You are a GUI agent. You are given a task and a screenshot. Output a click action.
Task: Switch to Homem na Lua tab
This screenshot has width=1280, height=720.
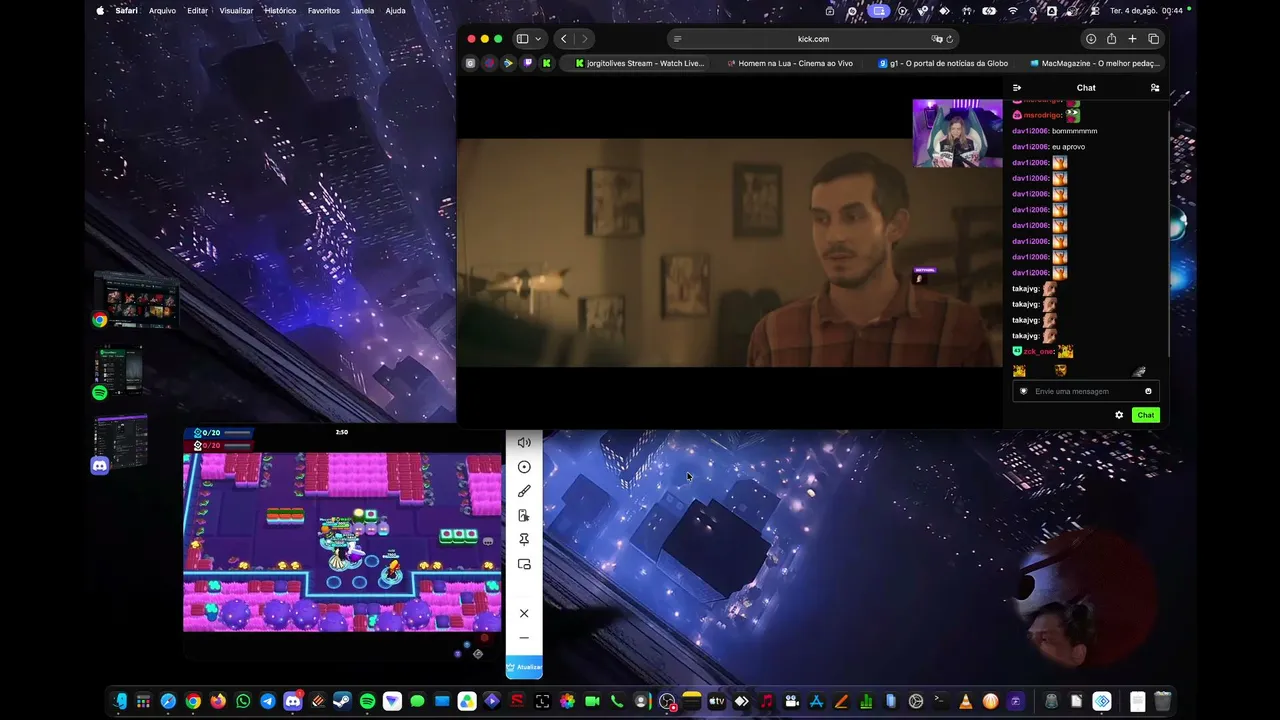pyautogui.click(x=790, y=63)
